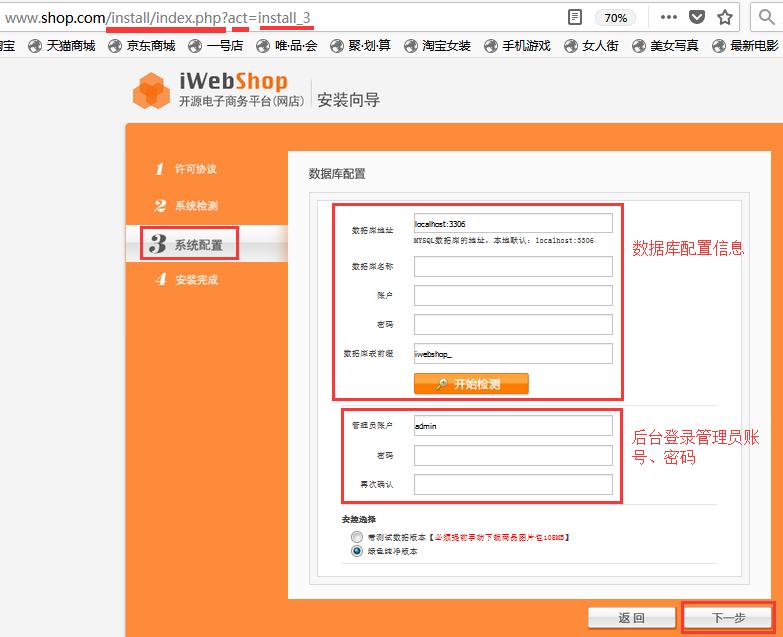Open 最新电影 bookmark

coord(745,46)
